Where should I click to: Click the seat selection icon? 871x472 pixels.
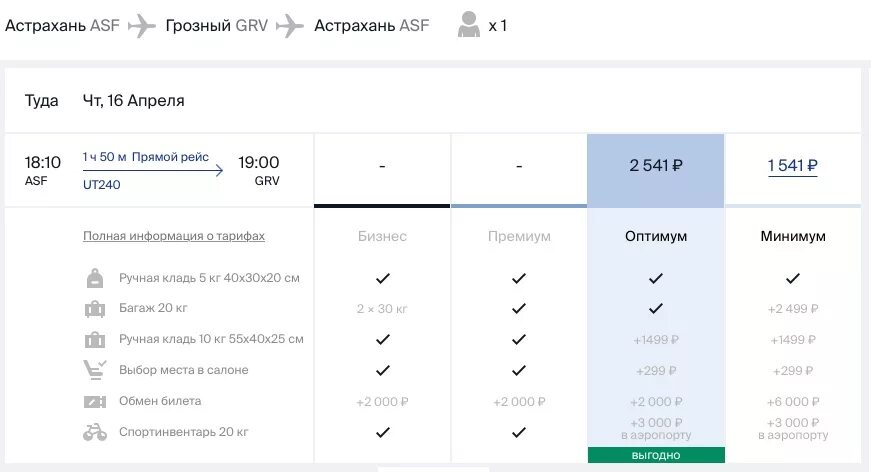pyautogui.click(x=95, y=370)
